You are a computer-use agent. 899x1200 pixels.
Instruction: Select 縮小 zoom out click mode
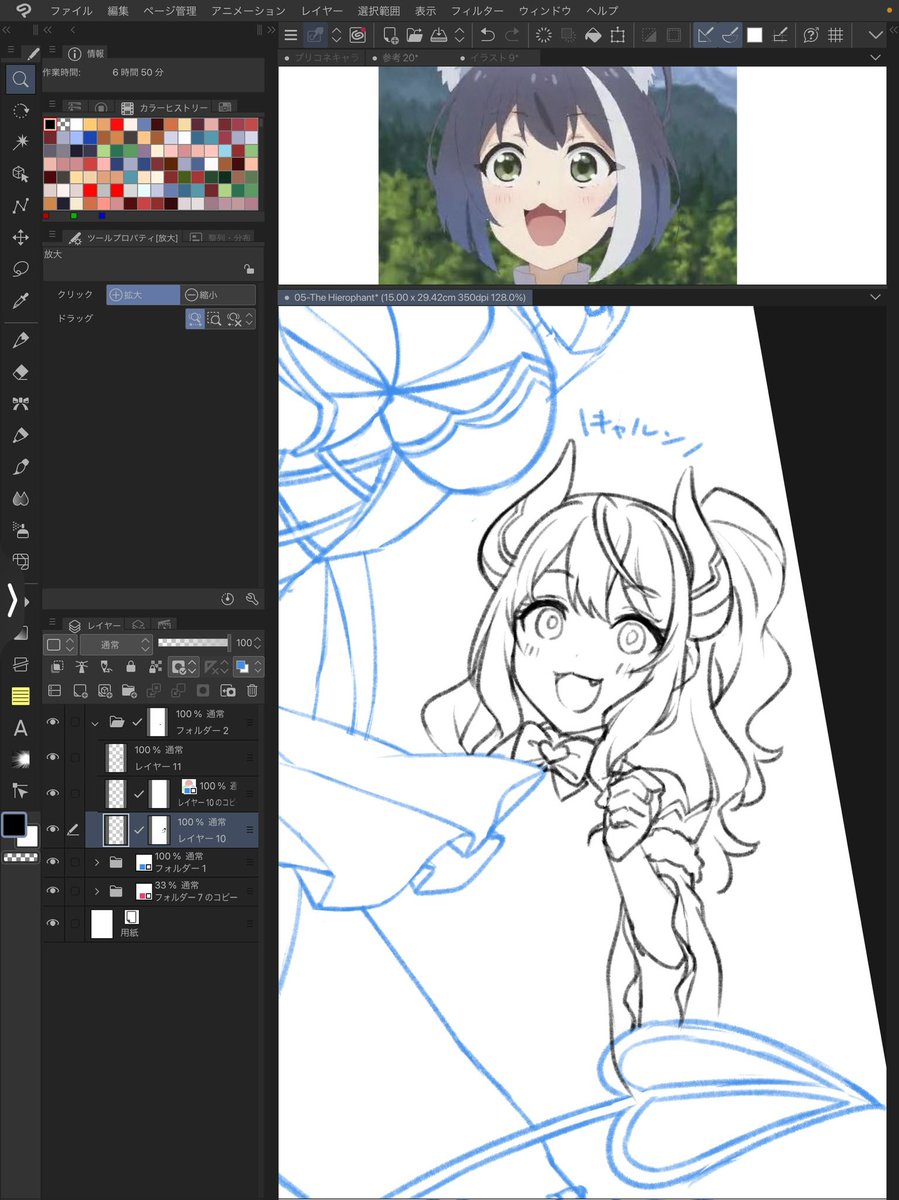(217, 295)
